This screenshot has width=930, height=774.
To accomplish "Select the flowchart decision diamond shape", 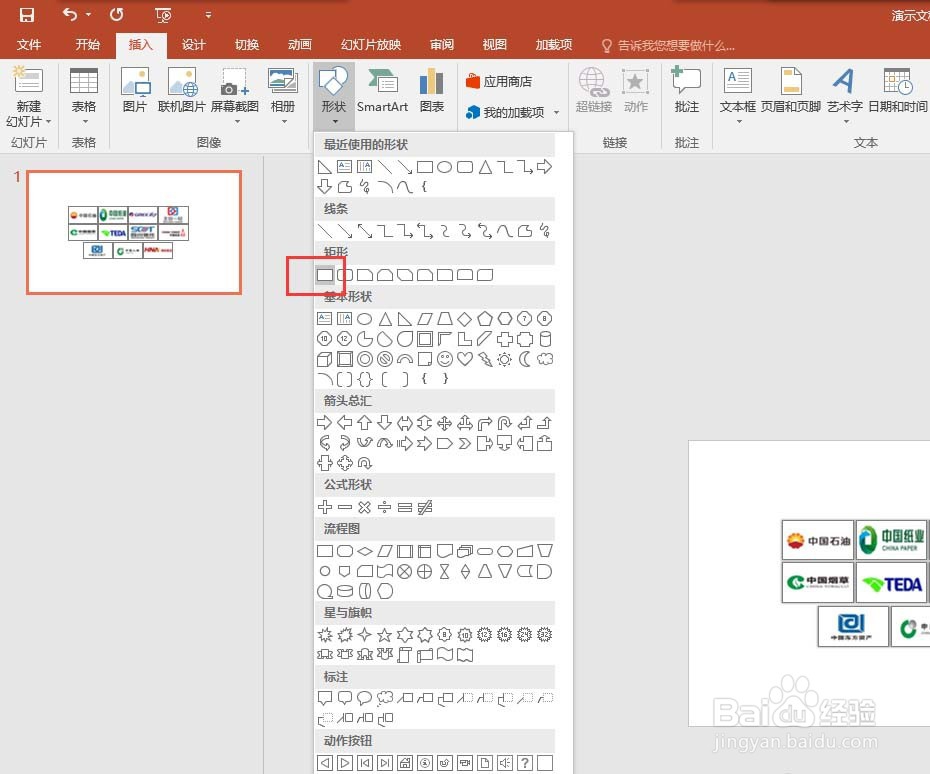I will pos(365,551).
